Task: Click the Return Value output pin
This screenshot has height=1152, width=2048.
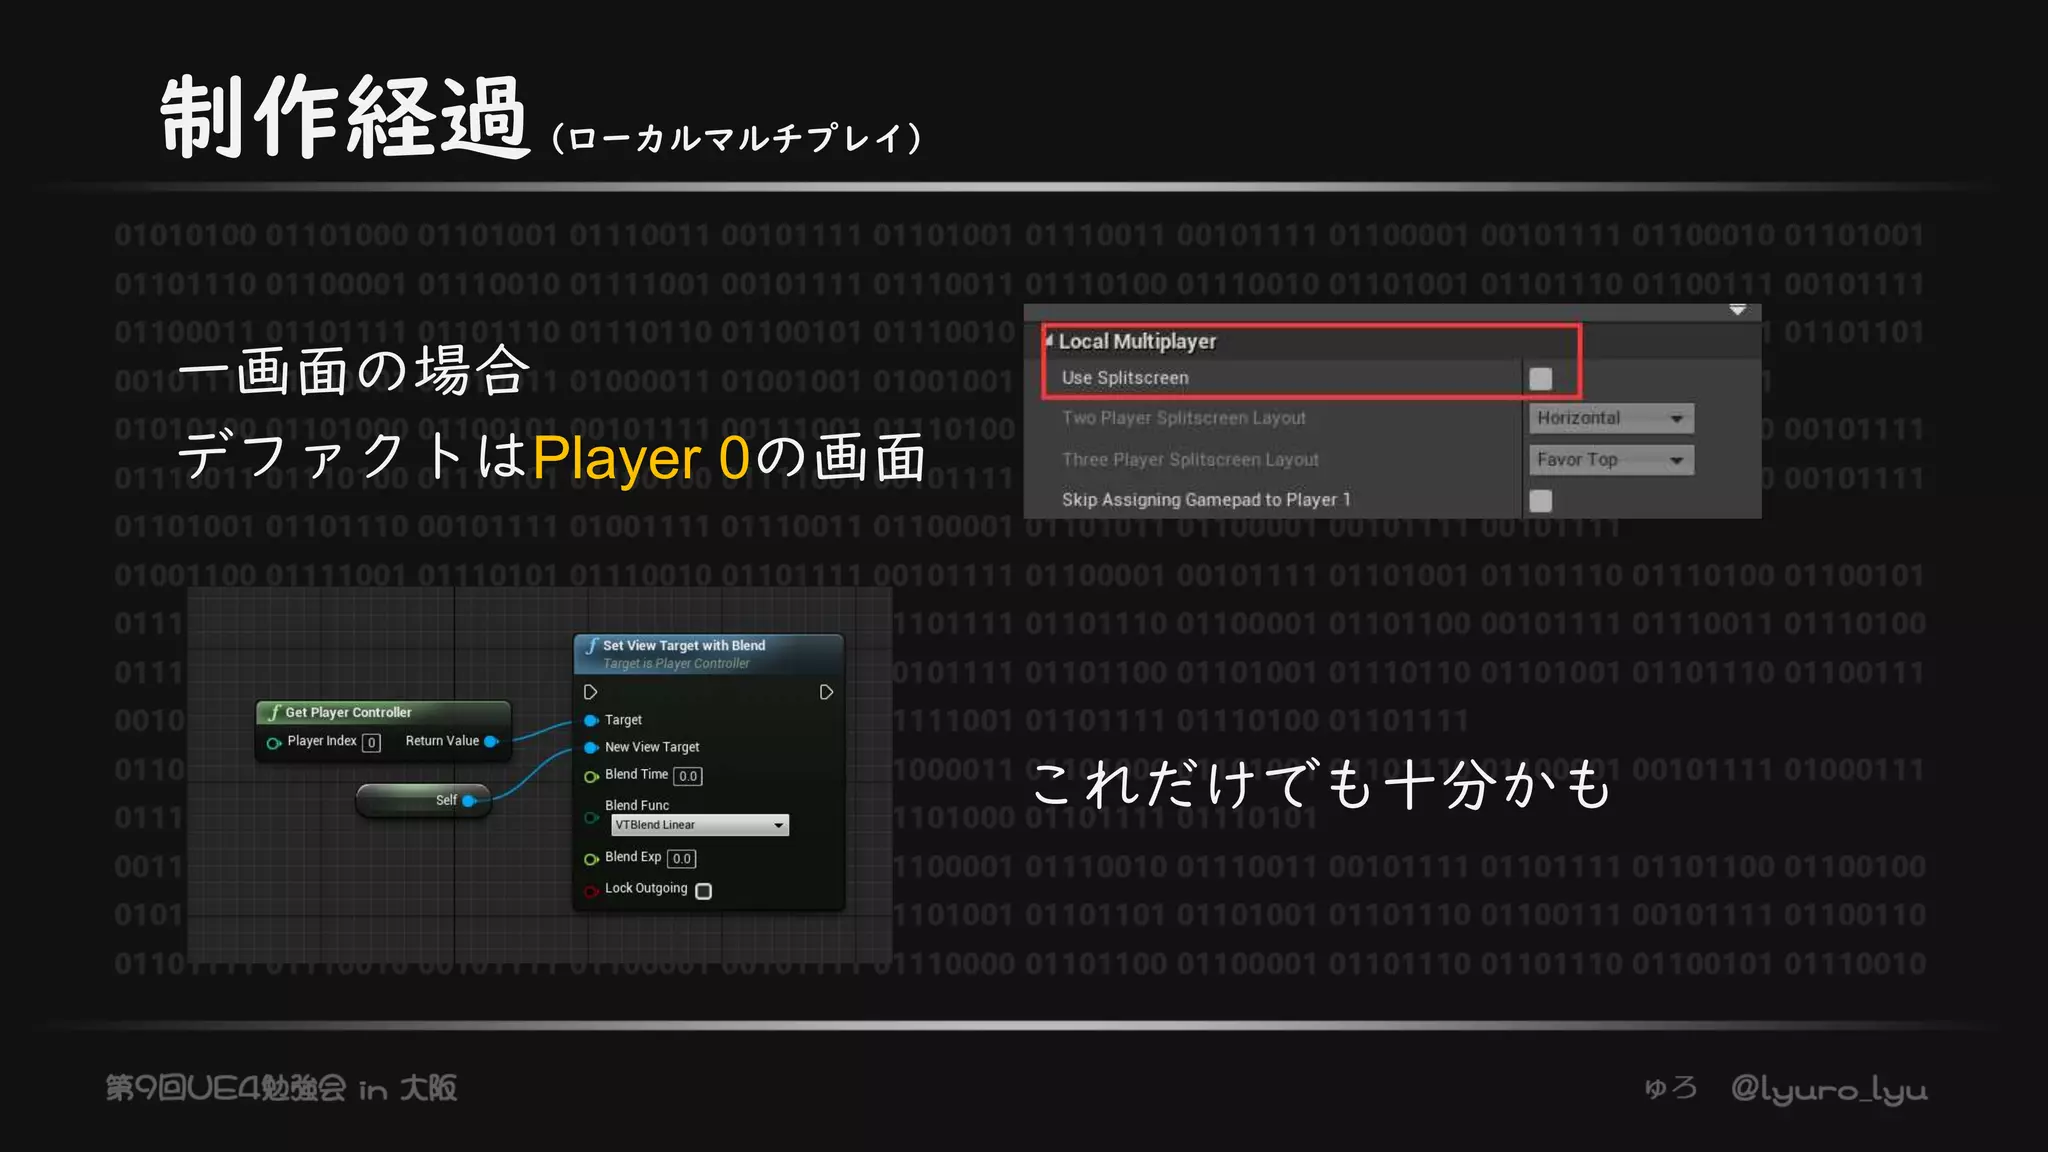Action: (x=491, y=741)
